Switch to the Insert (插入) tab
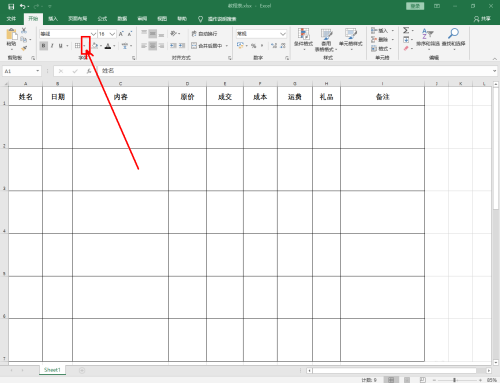Screen dimensions: 500x383 tap(53, 19)
